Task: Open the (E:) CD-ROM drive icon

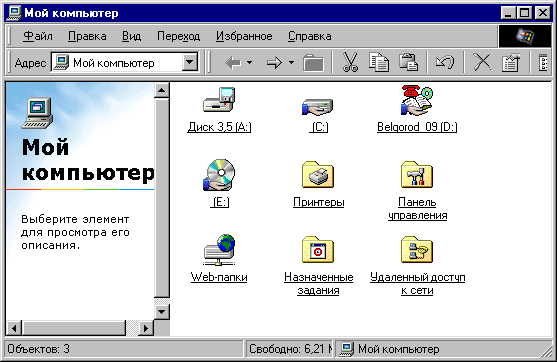Action: click(219, 175)
